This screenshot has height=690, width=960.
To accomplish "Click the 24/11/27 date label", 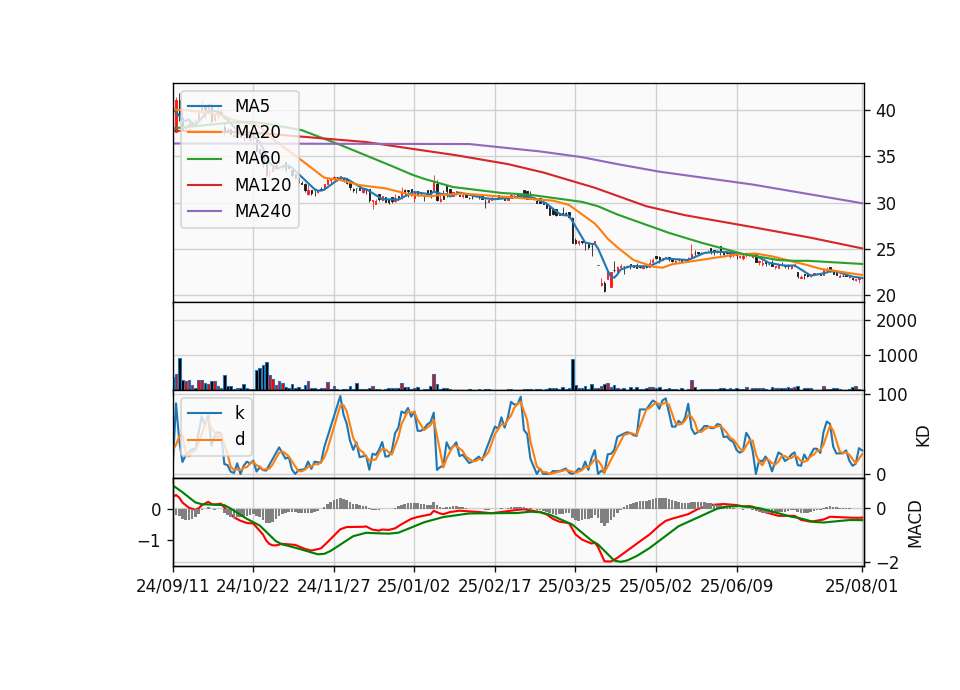I will tap(334, 586).
